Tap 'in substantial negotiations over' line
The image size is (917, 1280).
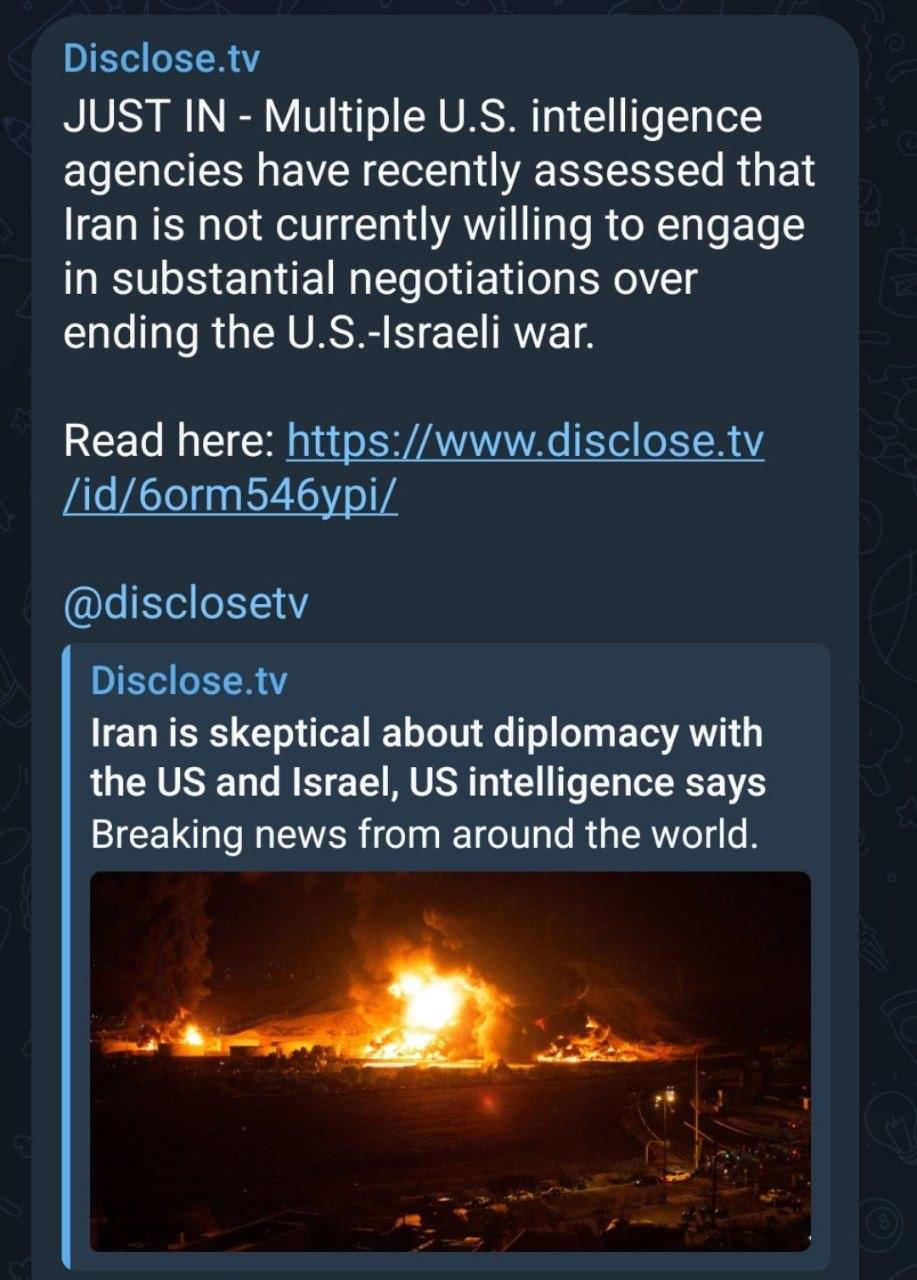[x=379, y=280]
